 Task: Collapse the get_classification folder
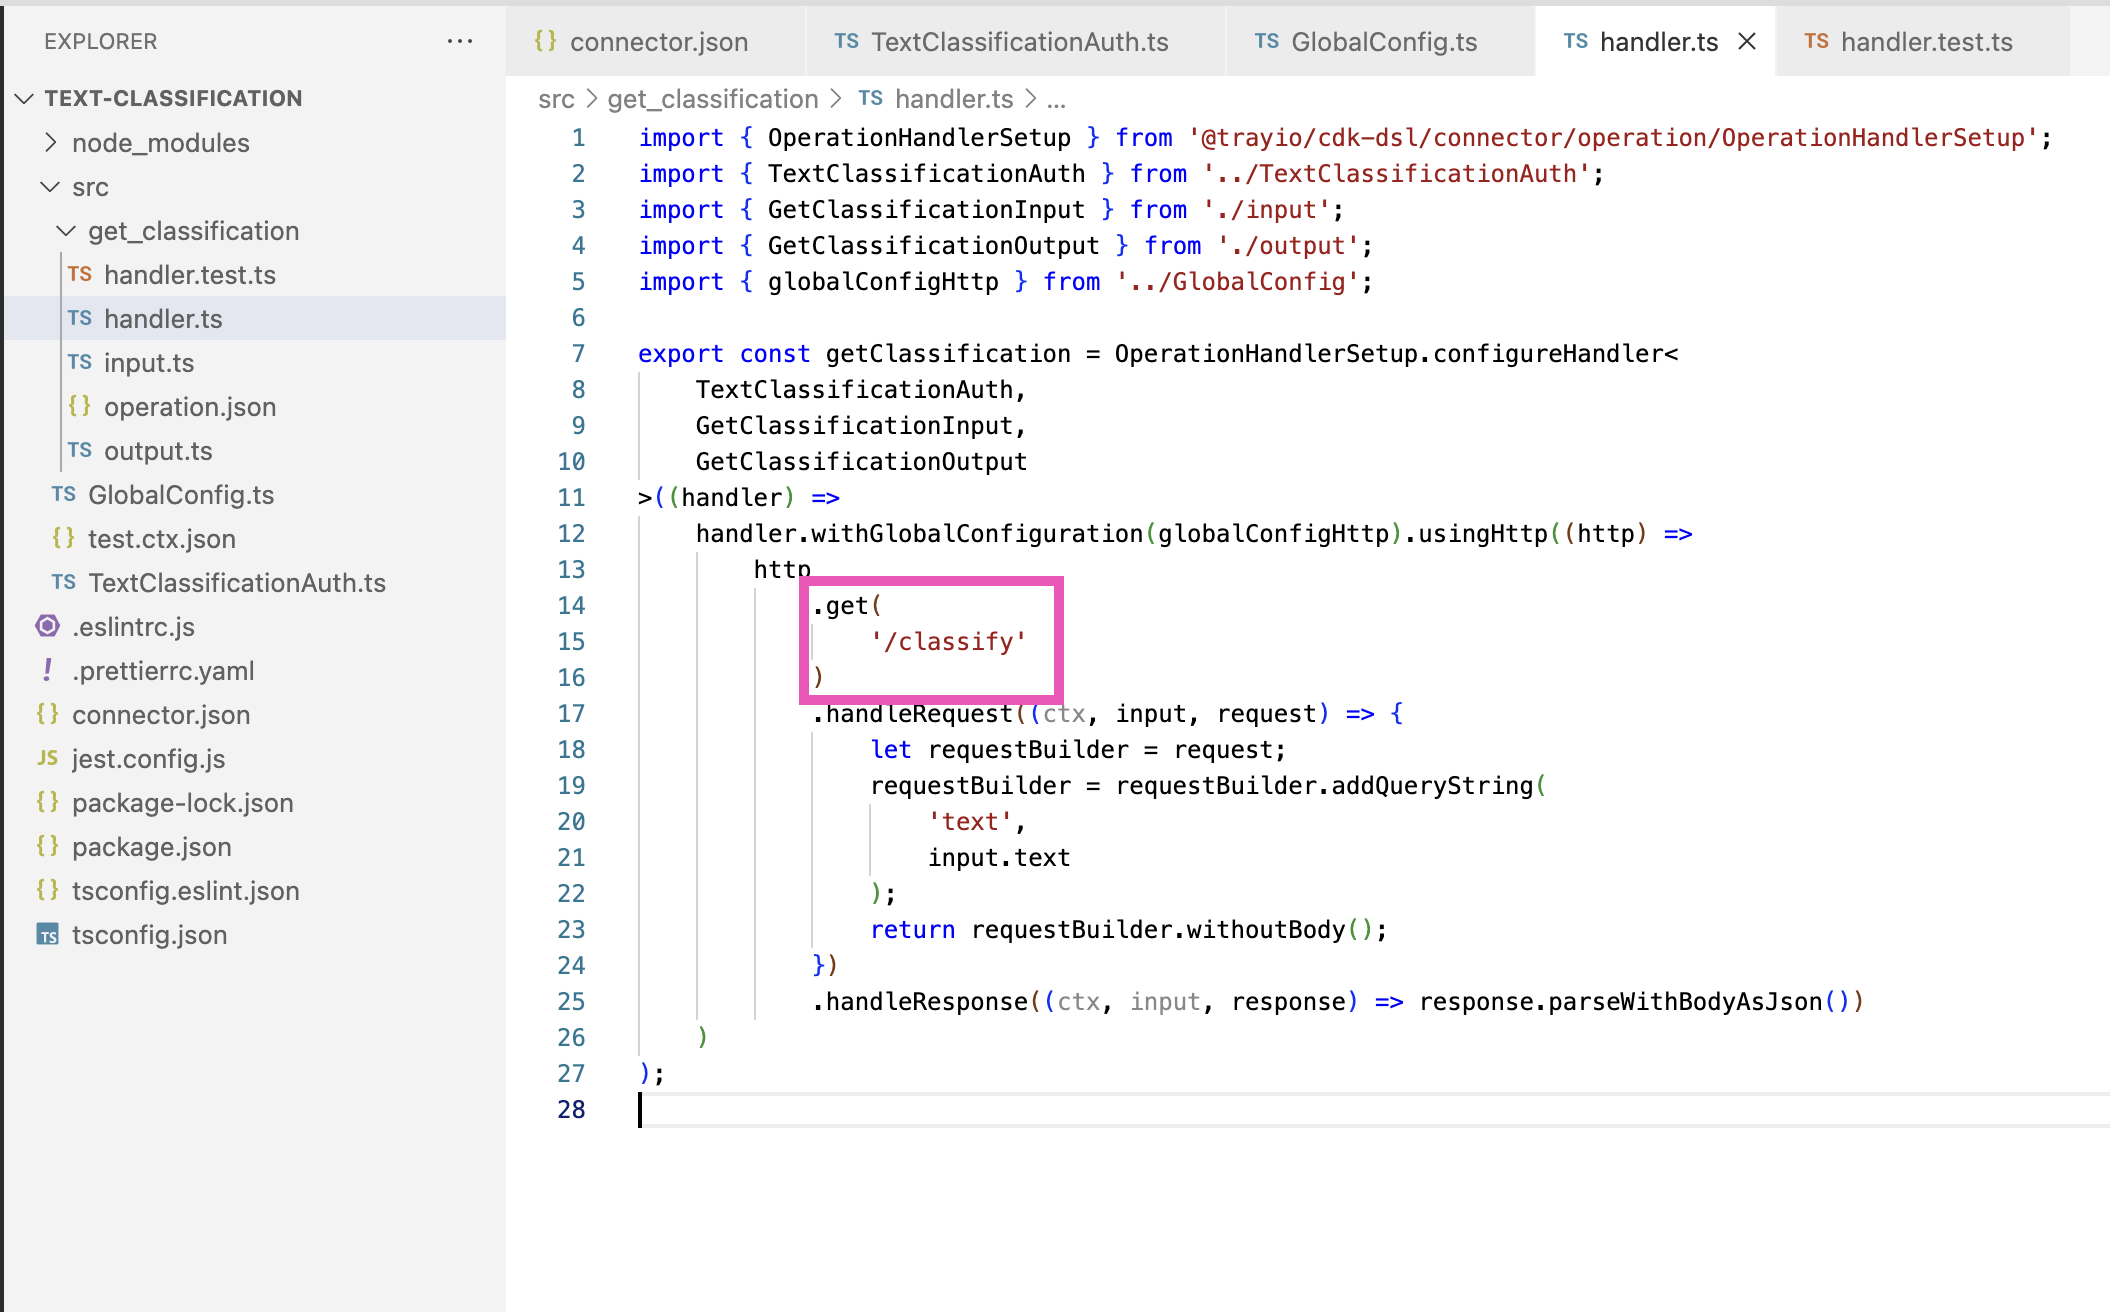[x=66, y=231]
